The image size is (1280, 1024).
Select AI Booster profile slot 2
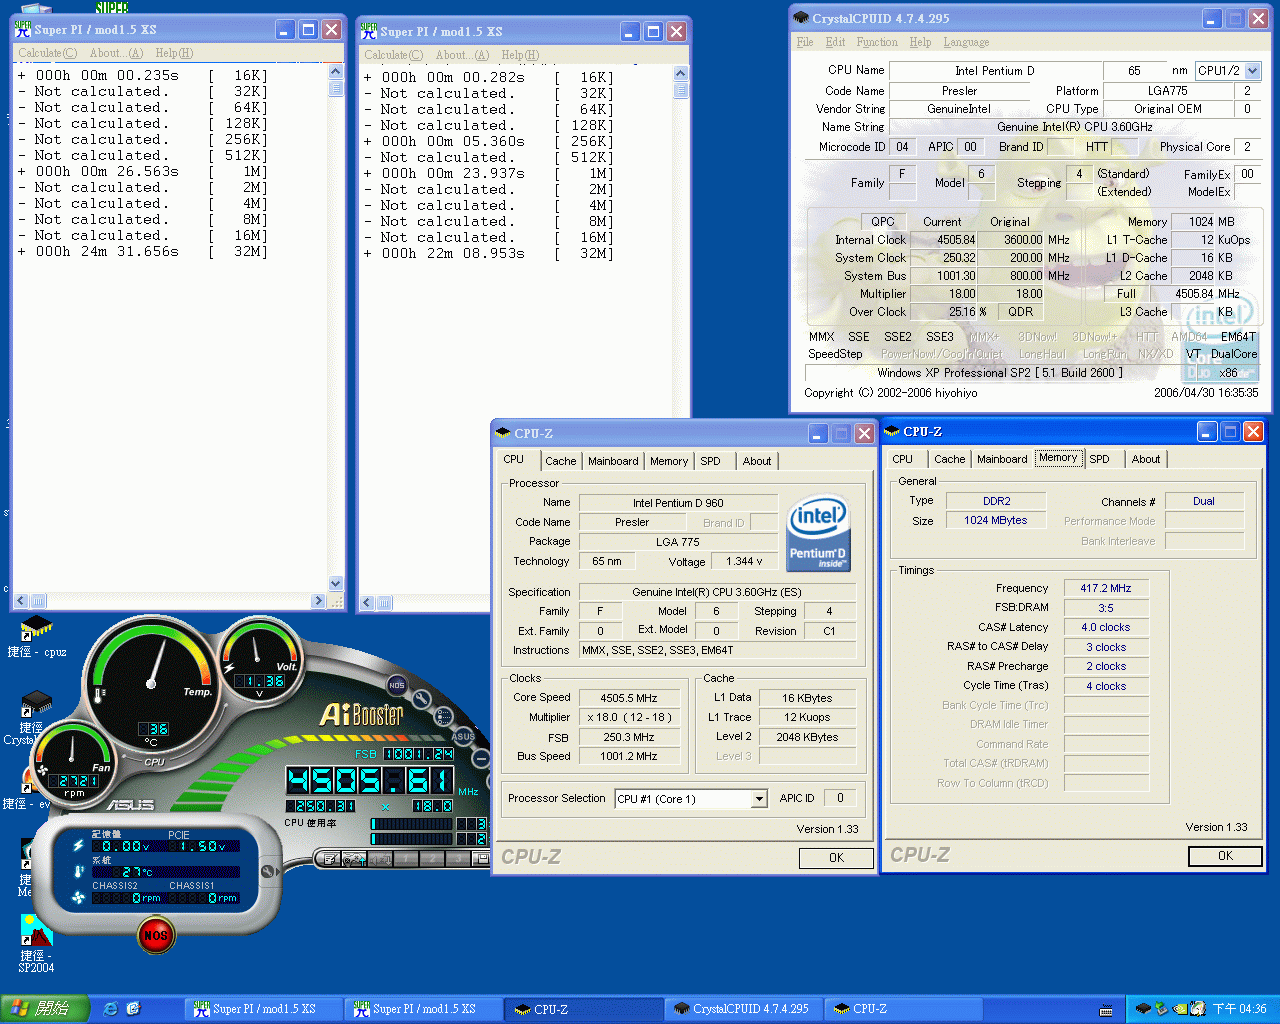[x=432, y=859]
